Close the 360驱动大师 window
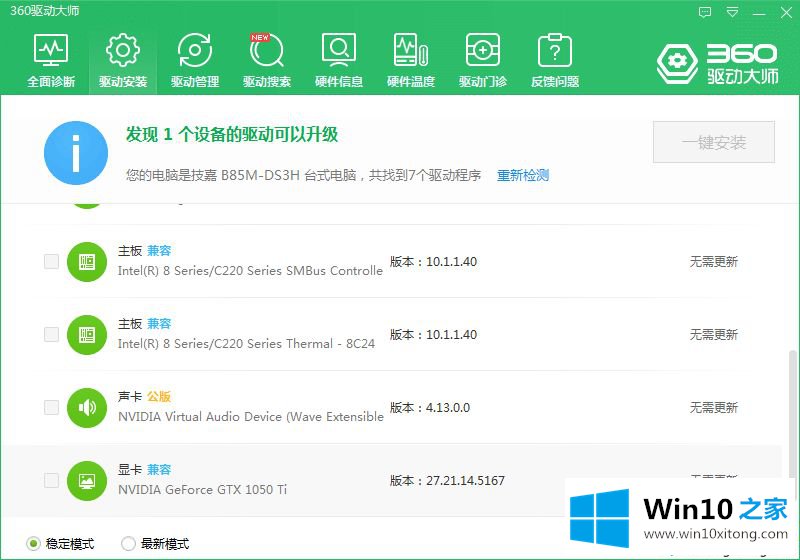800x560 pixels. point(786,12)
